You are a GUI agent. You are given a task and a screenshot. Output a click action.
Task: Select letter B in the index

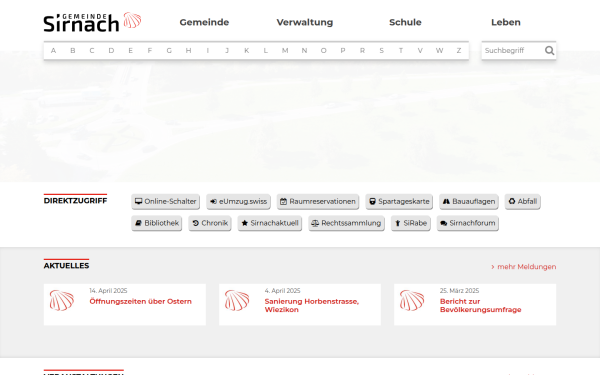click(73, 51)
